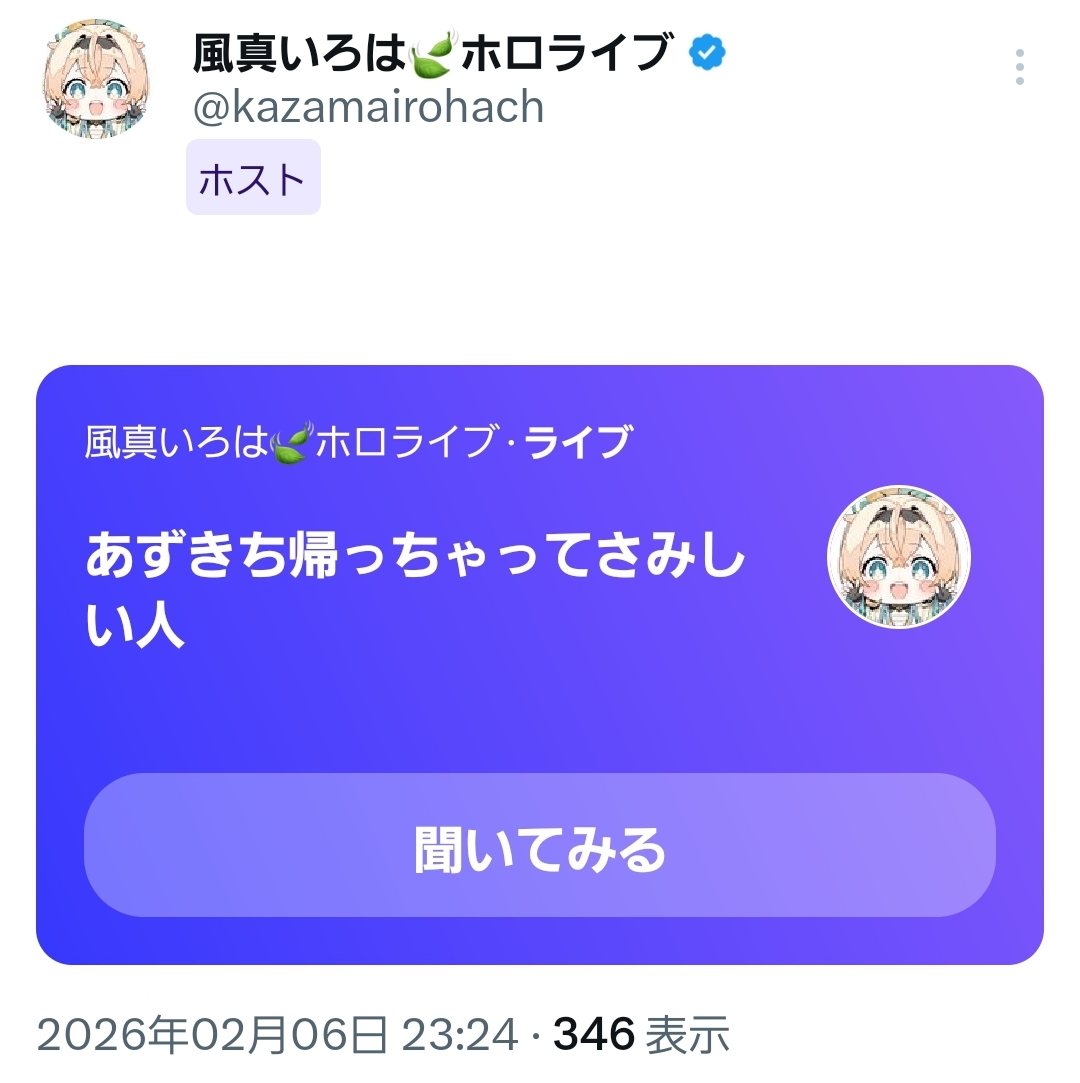Open the 2026年02月06日 post date link
1080x1083 pixels.
click(x=211, y=1035)
